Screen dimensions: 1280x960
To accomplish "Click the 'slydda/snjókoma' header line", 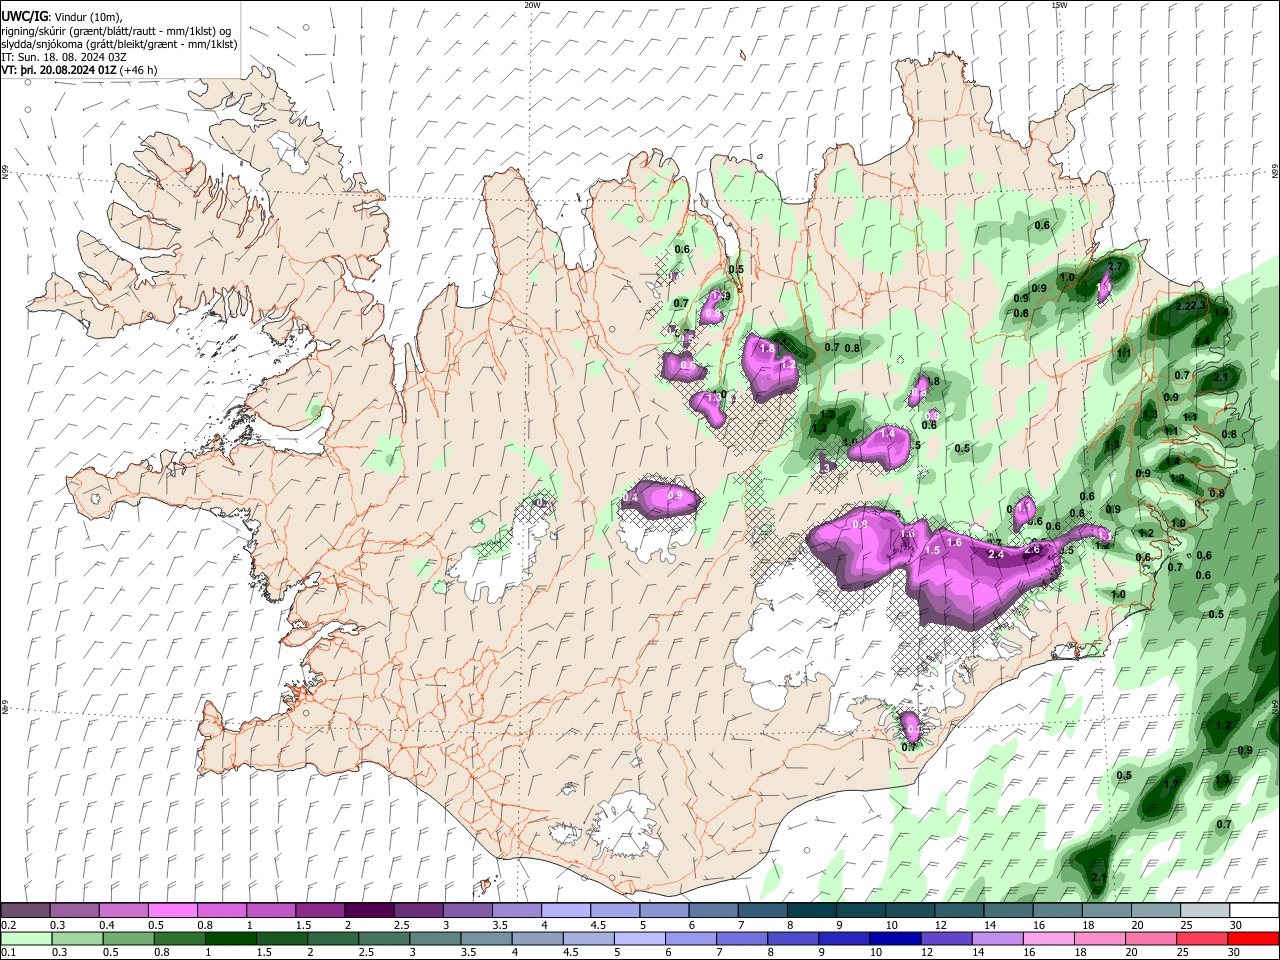I will (x=119, y=44).
